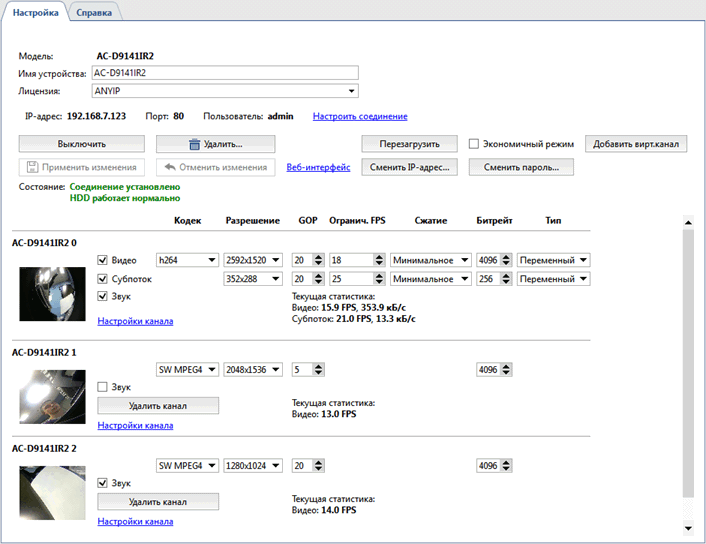Select the Настройка tab
Screen dimensions: 706x544
[35, 12]
